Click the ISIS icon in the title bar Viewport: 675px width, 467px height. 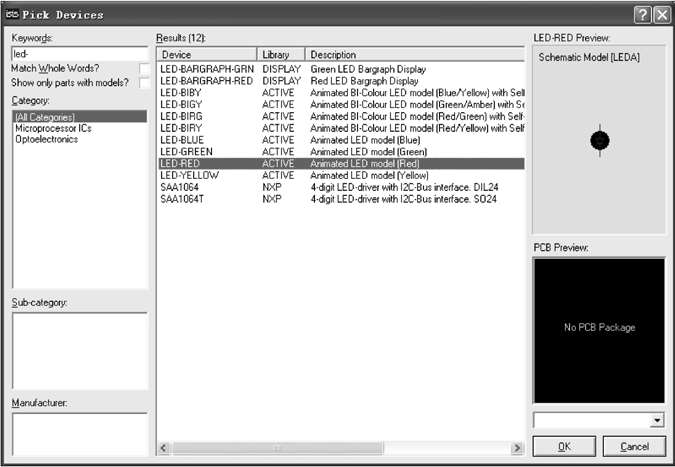(13, 15)
